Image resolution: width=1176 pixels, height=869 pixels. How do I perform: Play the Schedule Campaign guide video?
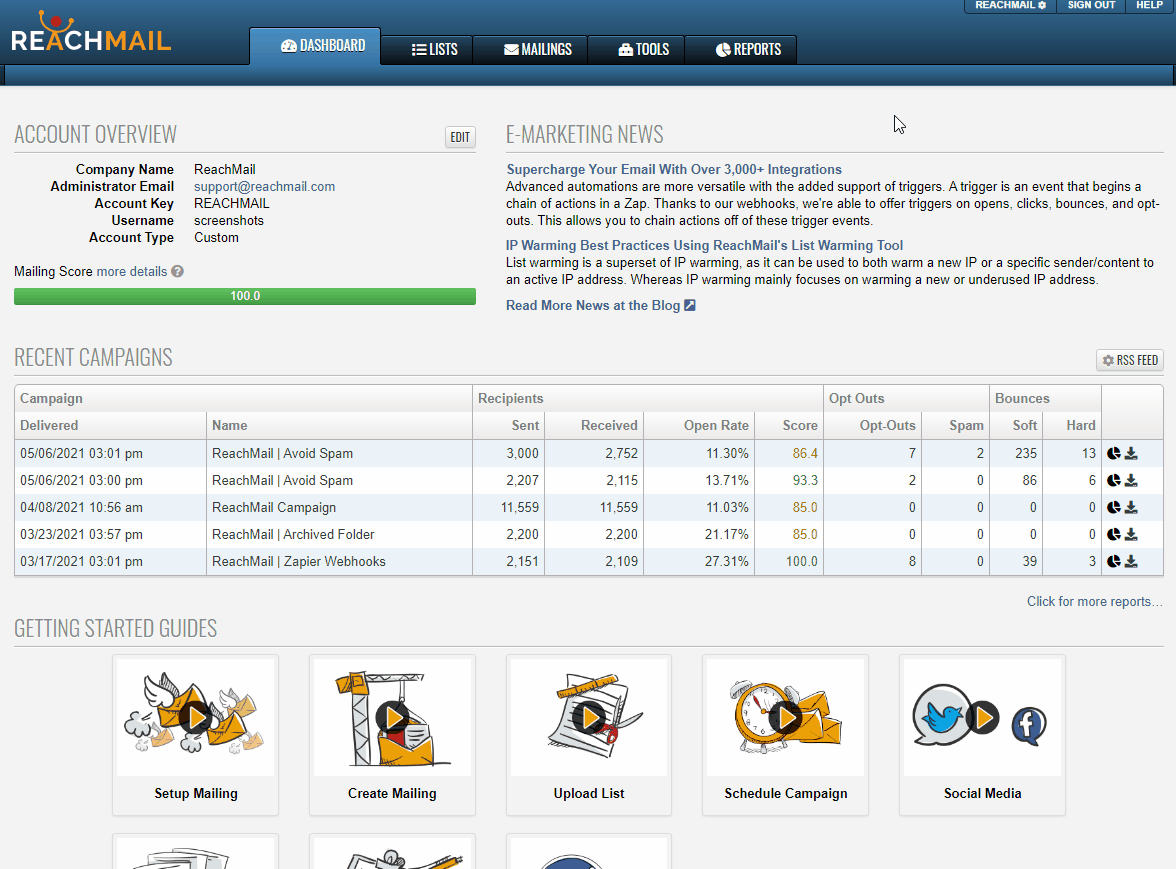pos(786,716)
